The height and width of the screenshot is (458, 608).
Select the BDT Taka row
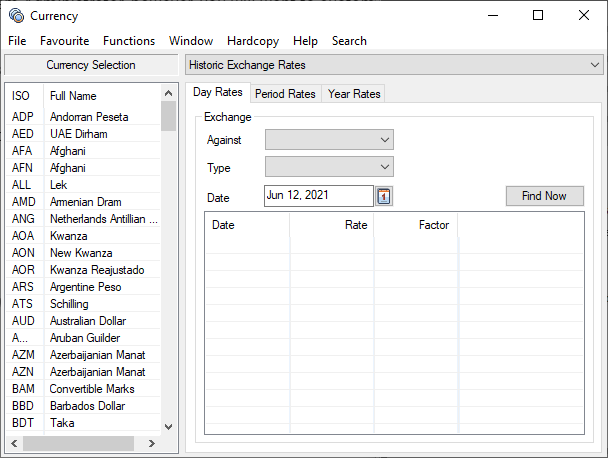tap(83, 423)
